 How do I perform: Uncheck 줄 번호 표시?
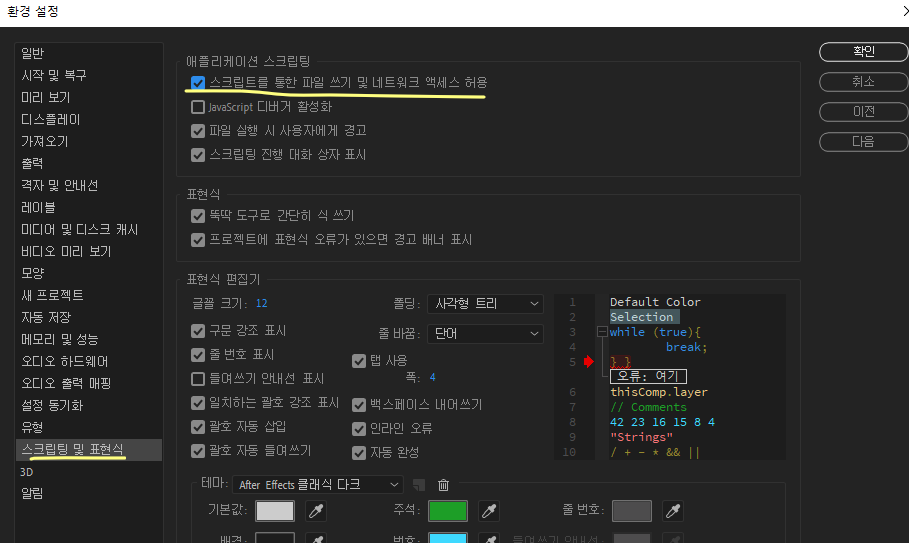[198, 355]
